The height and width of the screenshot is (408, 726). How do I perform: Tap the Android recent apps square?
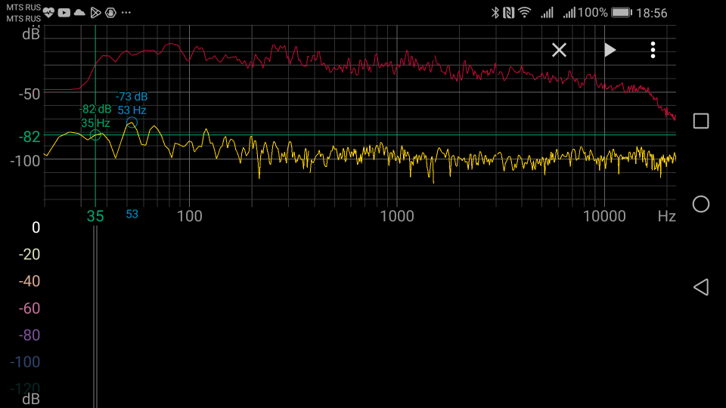click(701, 121)
